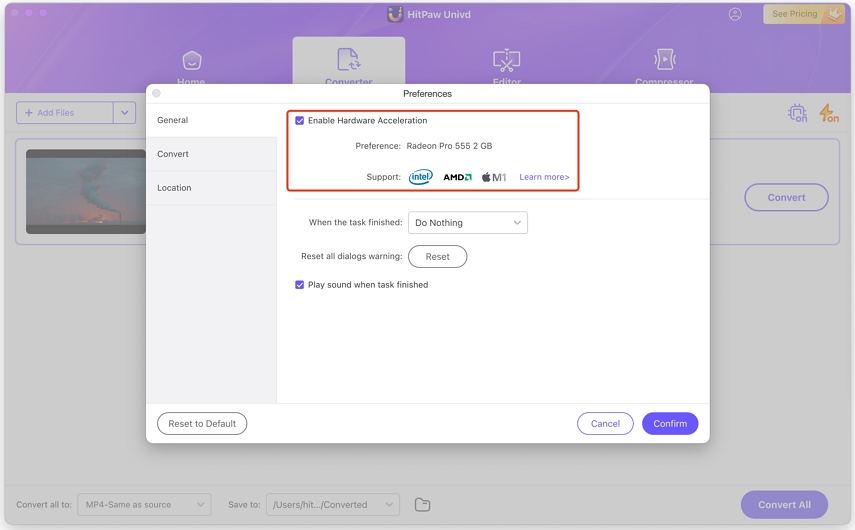Screen dimensions: 855x530
Task: Click the HitPaw Univd logo icon
Action: pyautogui.click(x=395, y=14)
